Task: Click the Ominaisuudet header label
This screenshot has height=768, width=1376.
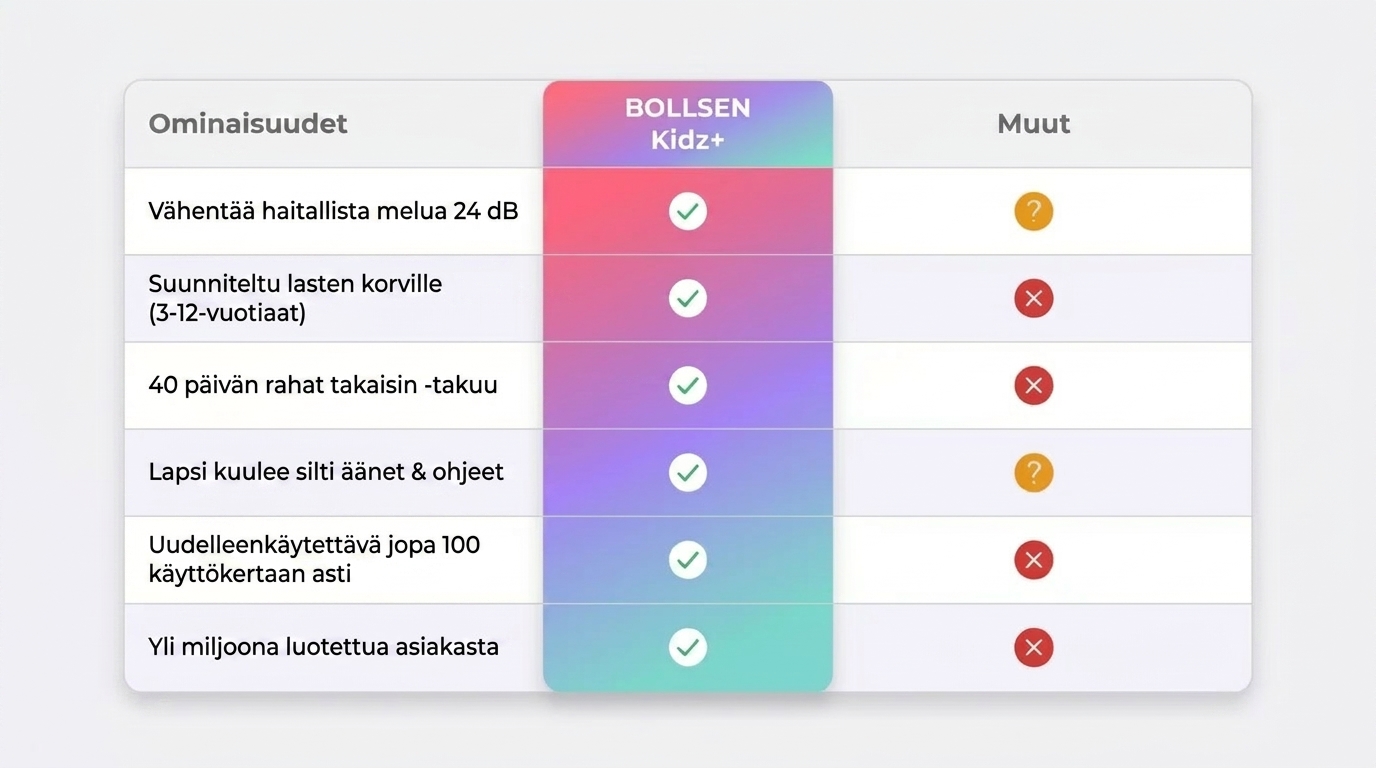Action: click(x=248, y=124)
